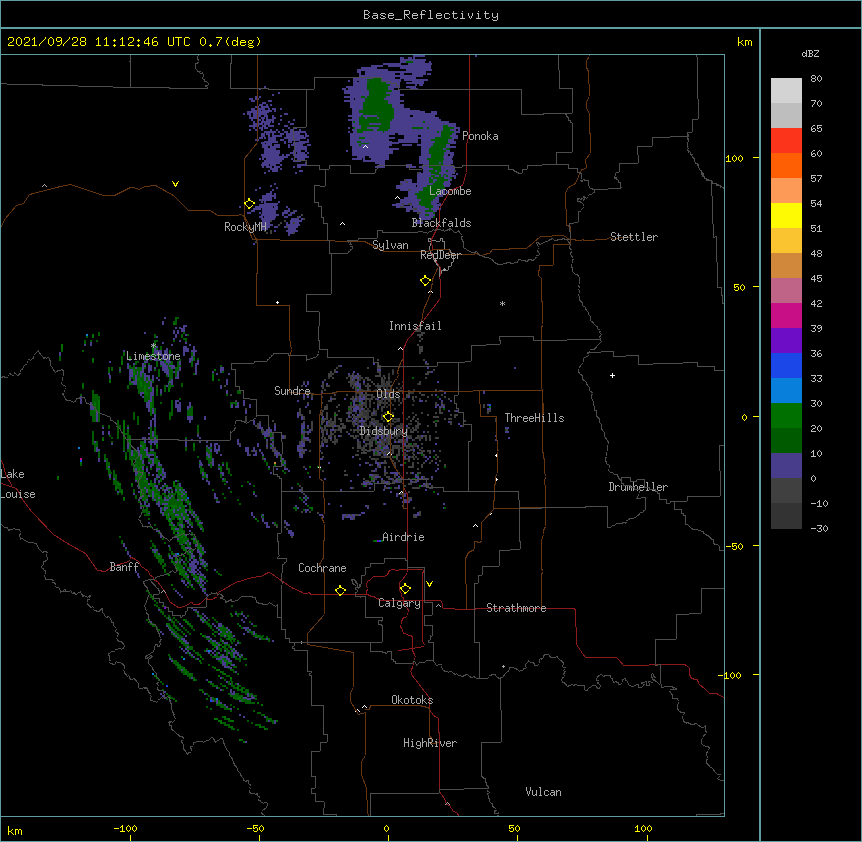Viewport: 862px width, 842px height.
Task: Click the yellow V marker northwest of RockyMH
Action: pyautogui.click(x=175, y=184)
